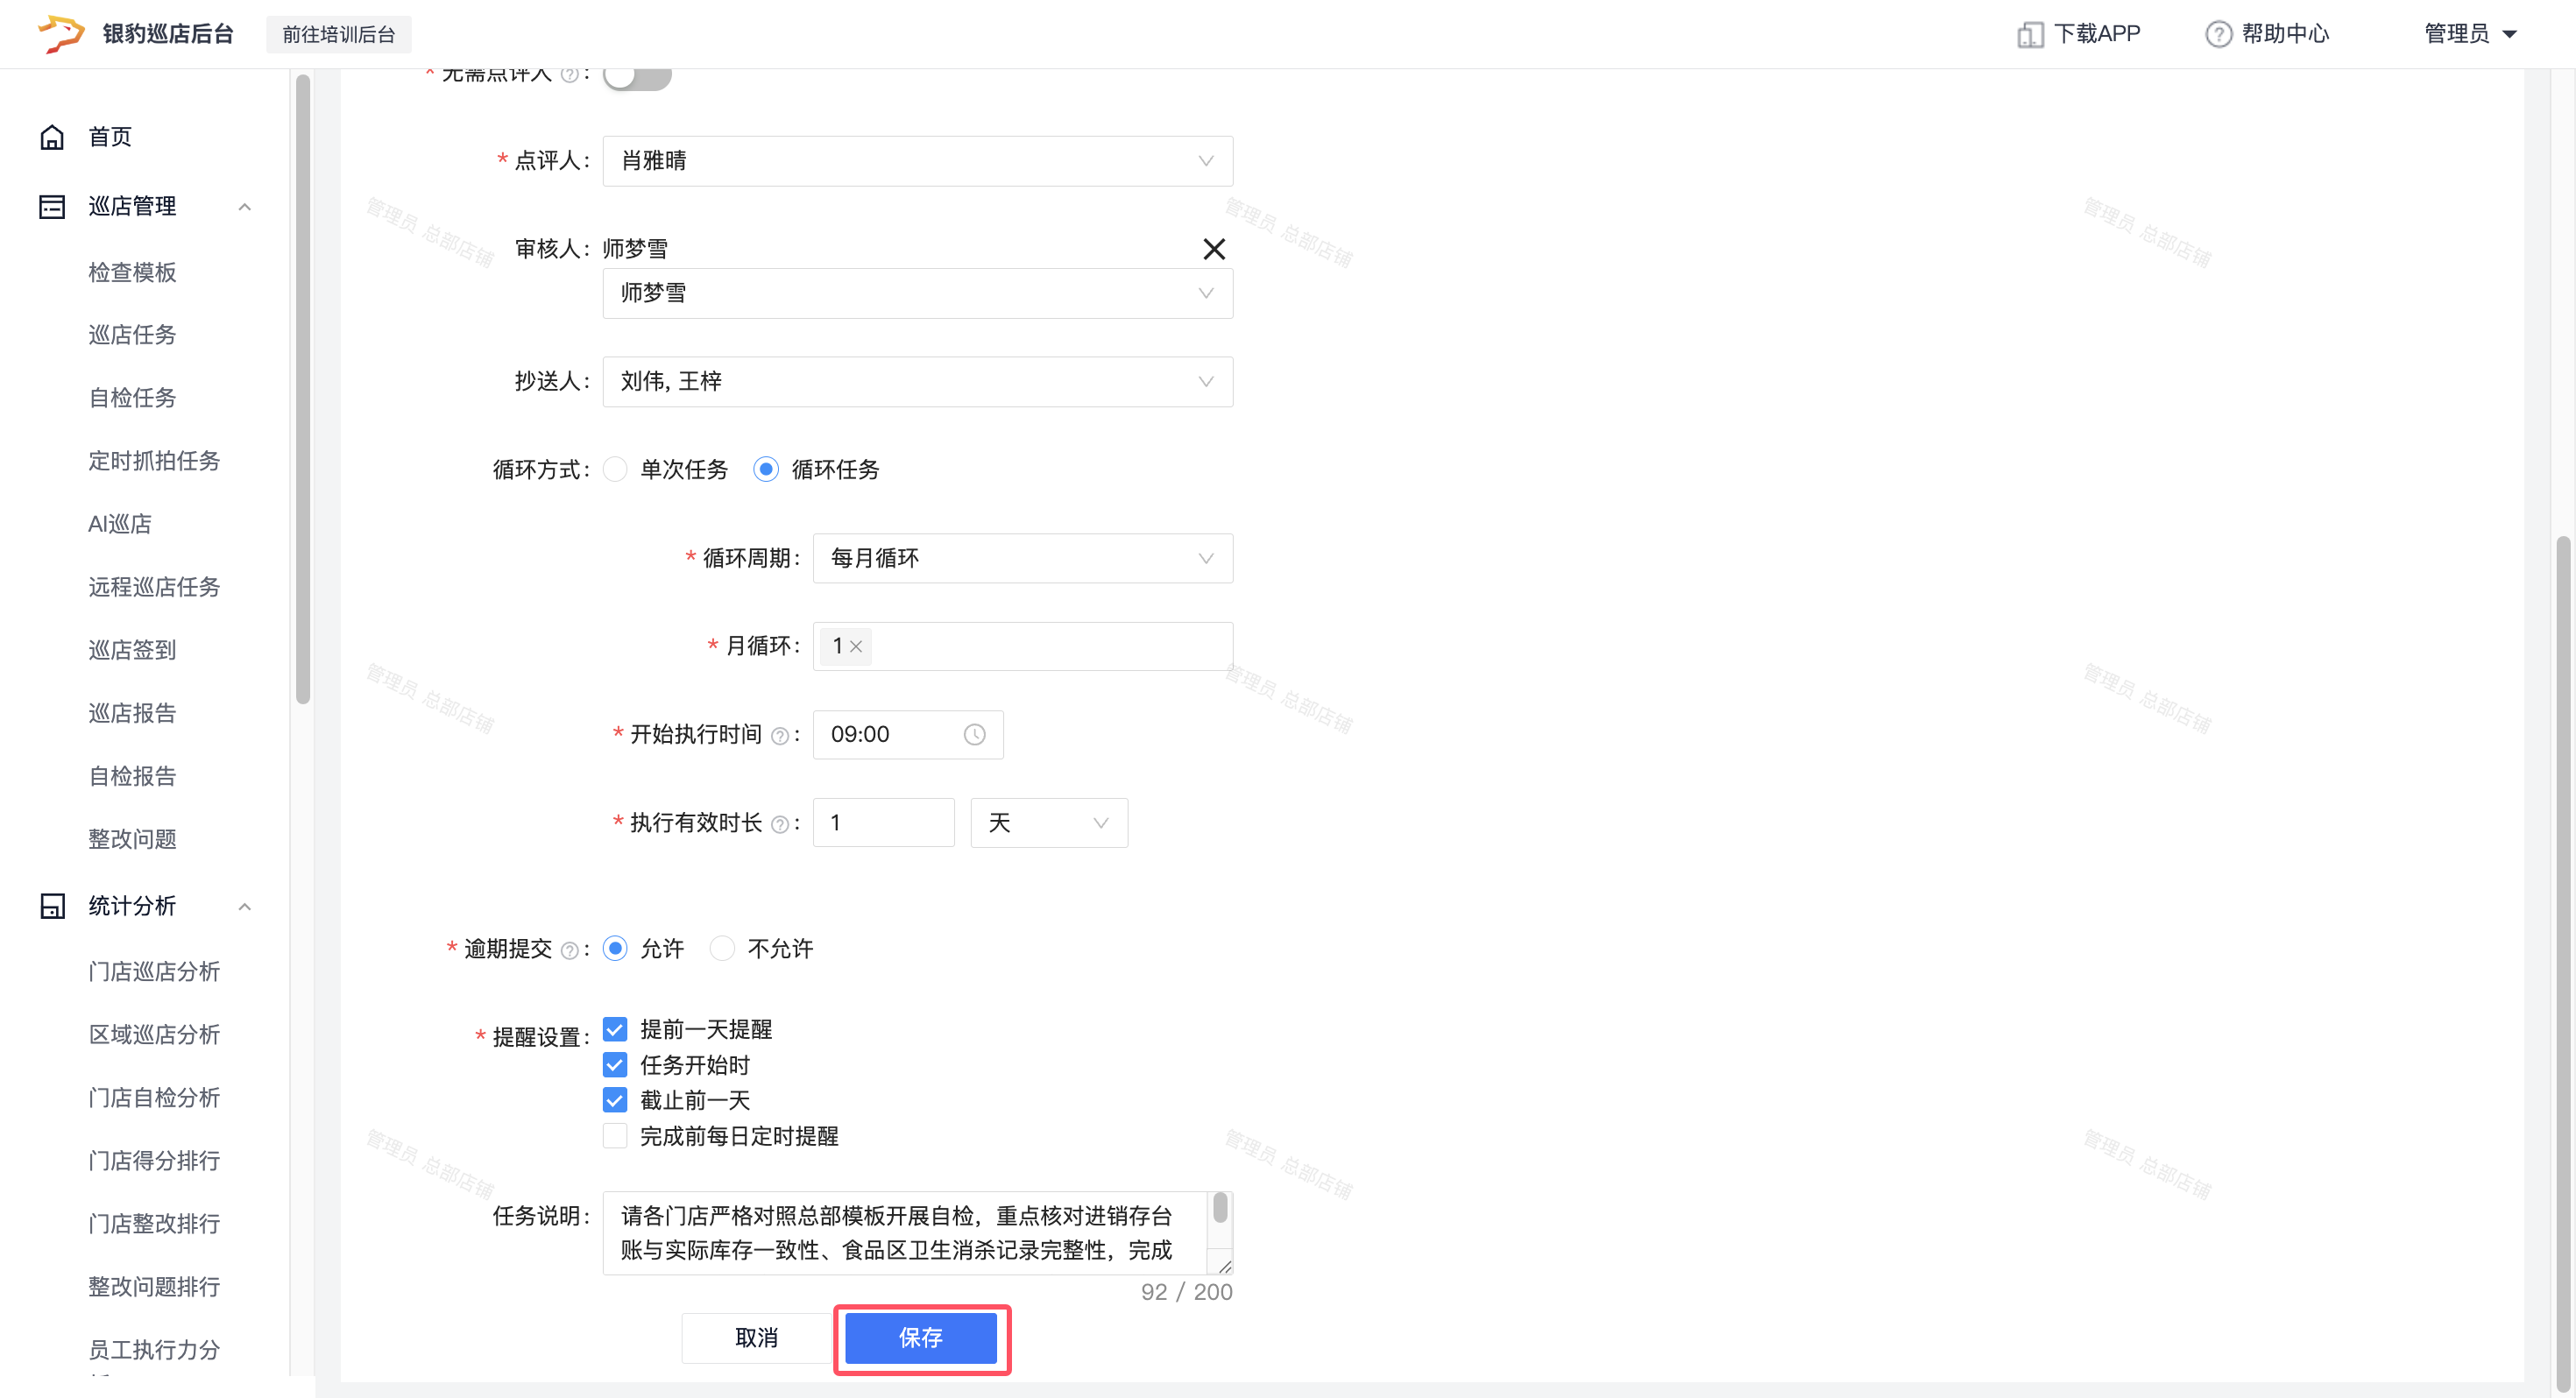Image resolution: width=2576 pixels, height=1398 pixels.
Task: Open the 点评人 肖雅晴 dropdown
Action: click(x=917, y=161)
